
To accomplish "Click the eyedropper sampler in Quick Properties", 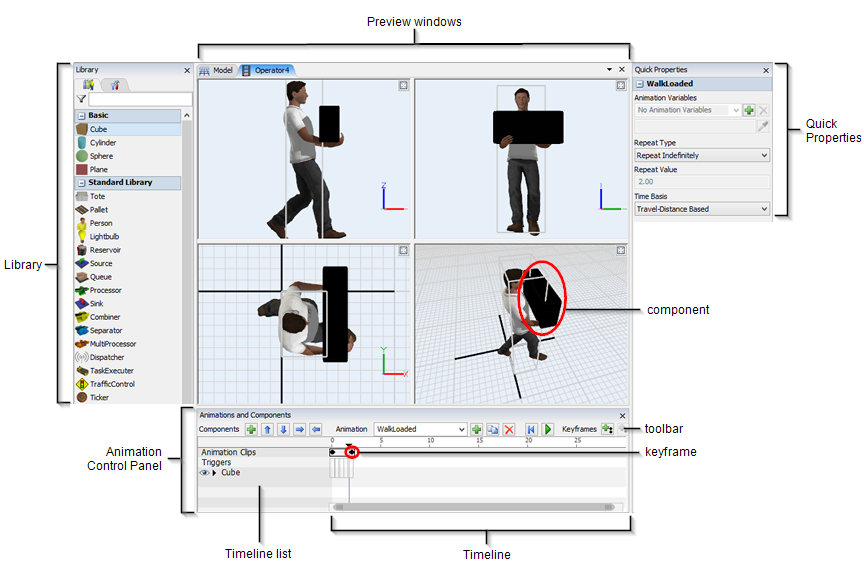I will pyautogui.click(x=764, y=126).
